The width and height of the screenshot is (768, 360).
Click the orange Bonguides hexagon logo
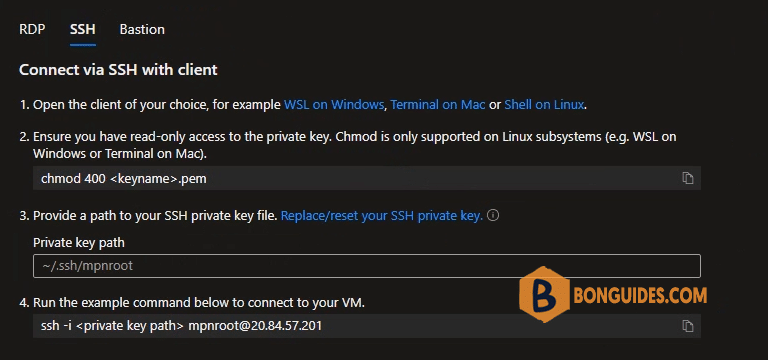pyautogui.click(x=544, y=295)
